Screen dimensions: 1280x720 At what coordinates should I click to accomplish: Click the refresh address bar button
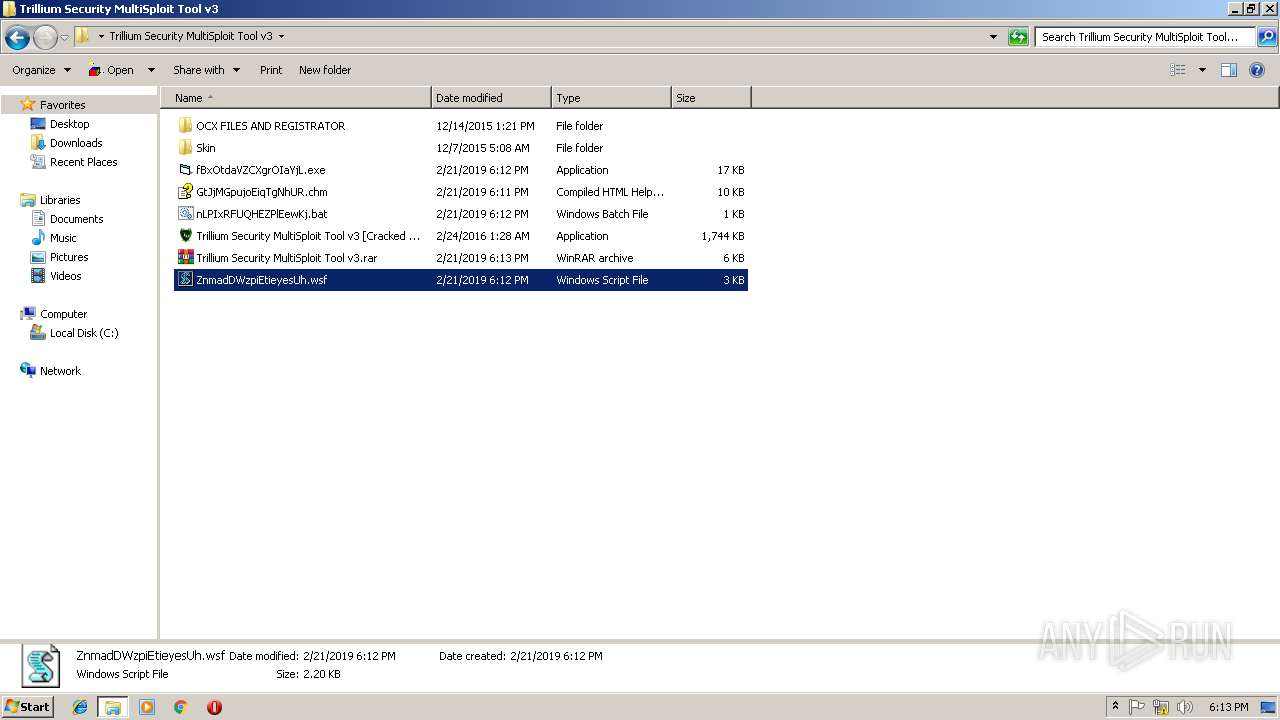[1018, 37]
